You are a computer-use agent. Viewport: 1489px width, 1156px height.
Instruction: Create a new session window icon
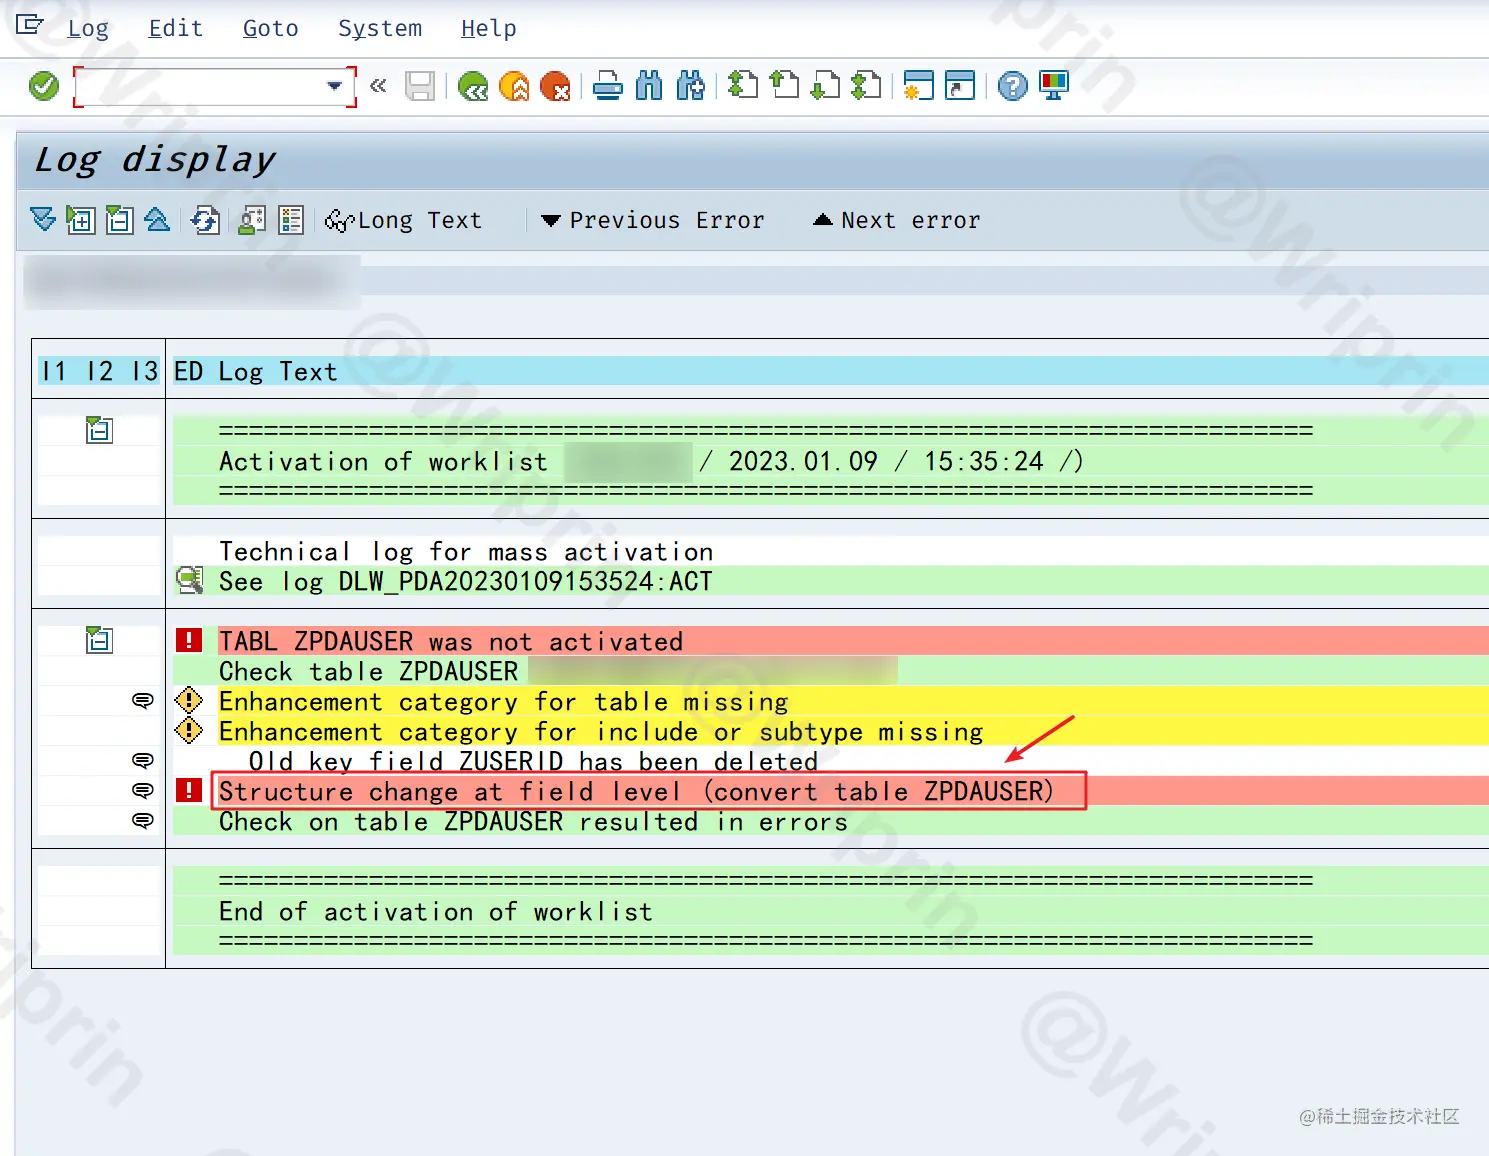918,86
